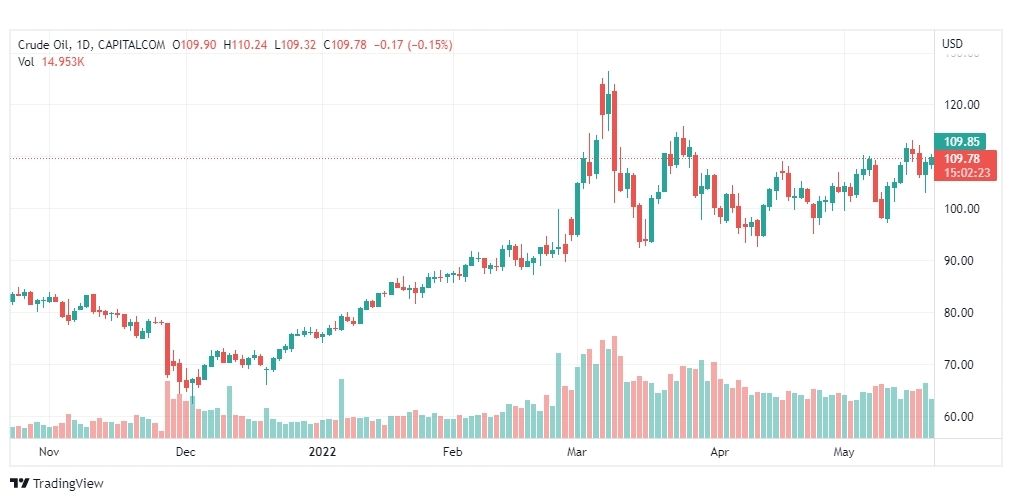Click the Vol value 14.953K
Viewport: 1012px width, 501px height.
coord(62,62)
